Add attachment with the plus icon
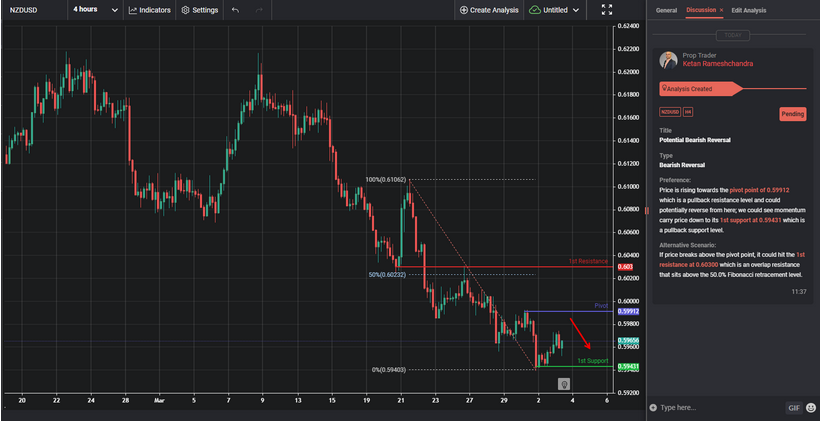 pos(652,407)
